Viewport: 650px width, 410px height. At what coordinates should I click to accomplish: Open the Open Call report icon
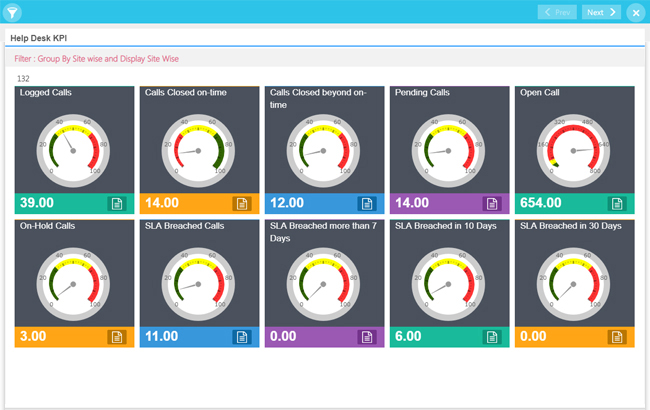(617, 204)
